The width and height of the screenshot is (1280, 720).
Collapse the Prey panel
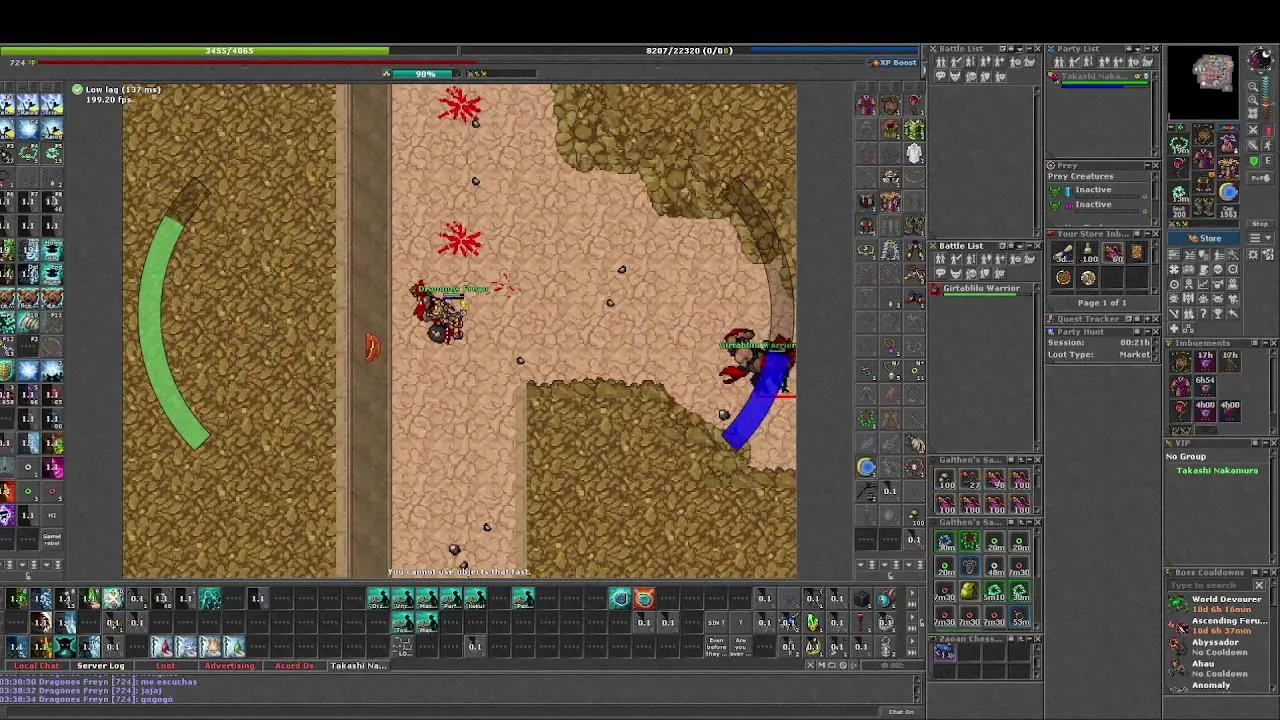(x=1145, y=166)
